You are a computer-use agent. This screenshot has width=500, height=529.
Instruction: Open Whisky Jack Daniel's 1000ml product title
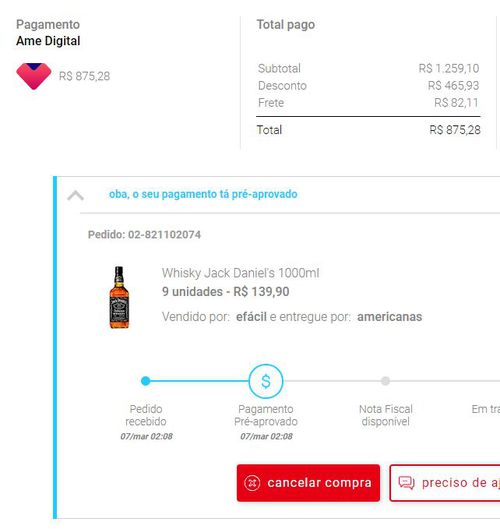pyautogui.click(x=240, y=273)
